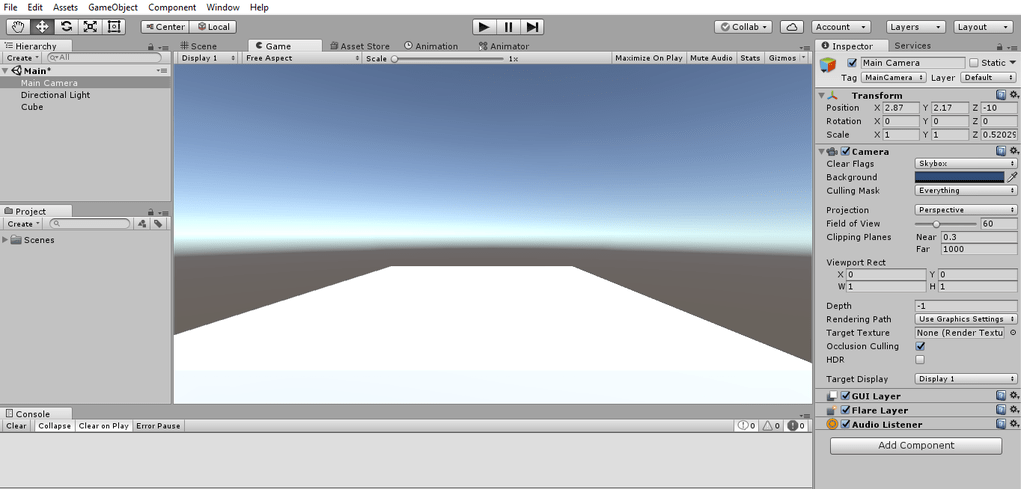Toggle Main Camera active checkbox

tap(852, 63)
